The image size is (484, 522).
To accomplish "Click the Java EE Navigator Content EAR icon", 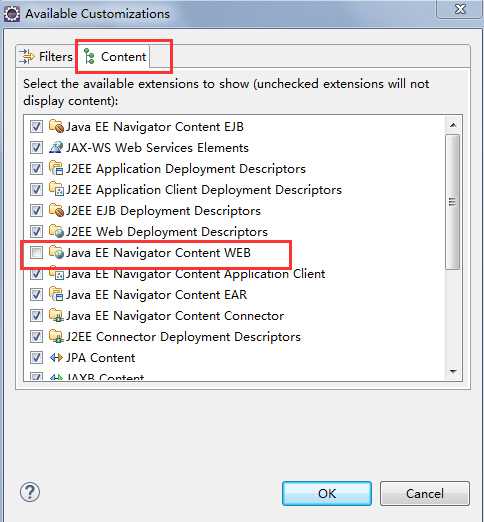I will (x=56, y=294).
